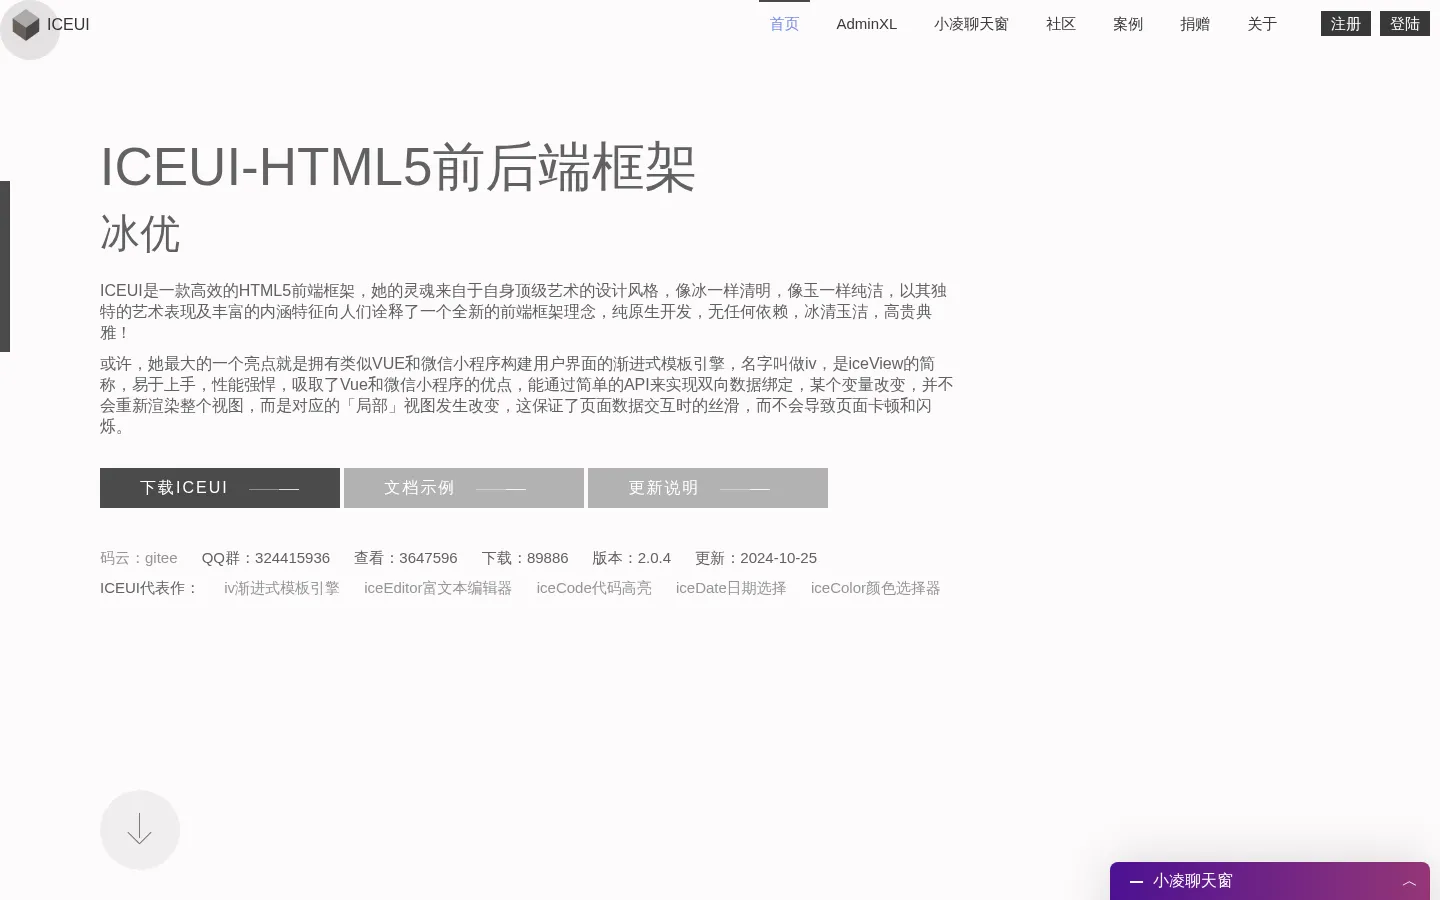Click the round scroll-down arrow icon
The height and width of the screenshot is (900, 1440).
[x=140, y=830]
